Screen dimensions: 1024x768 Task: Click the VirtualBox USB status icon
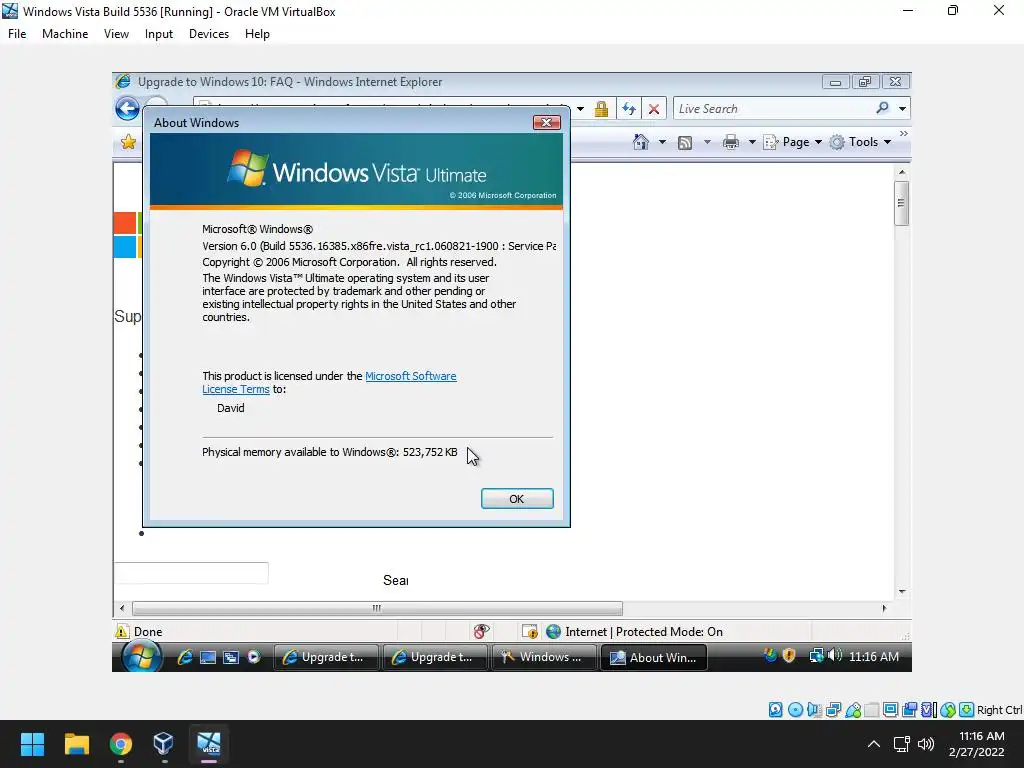point(853,710)
